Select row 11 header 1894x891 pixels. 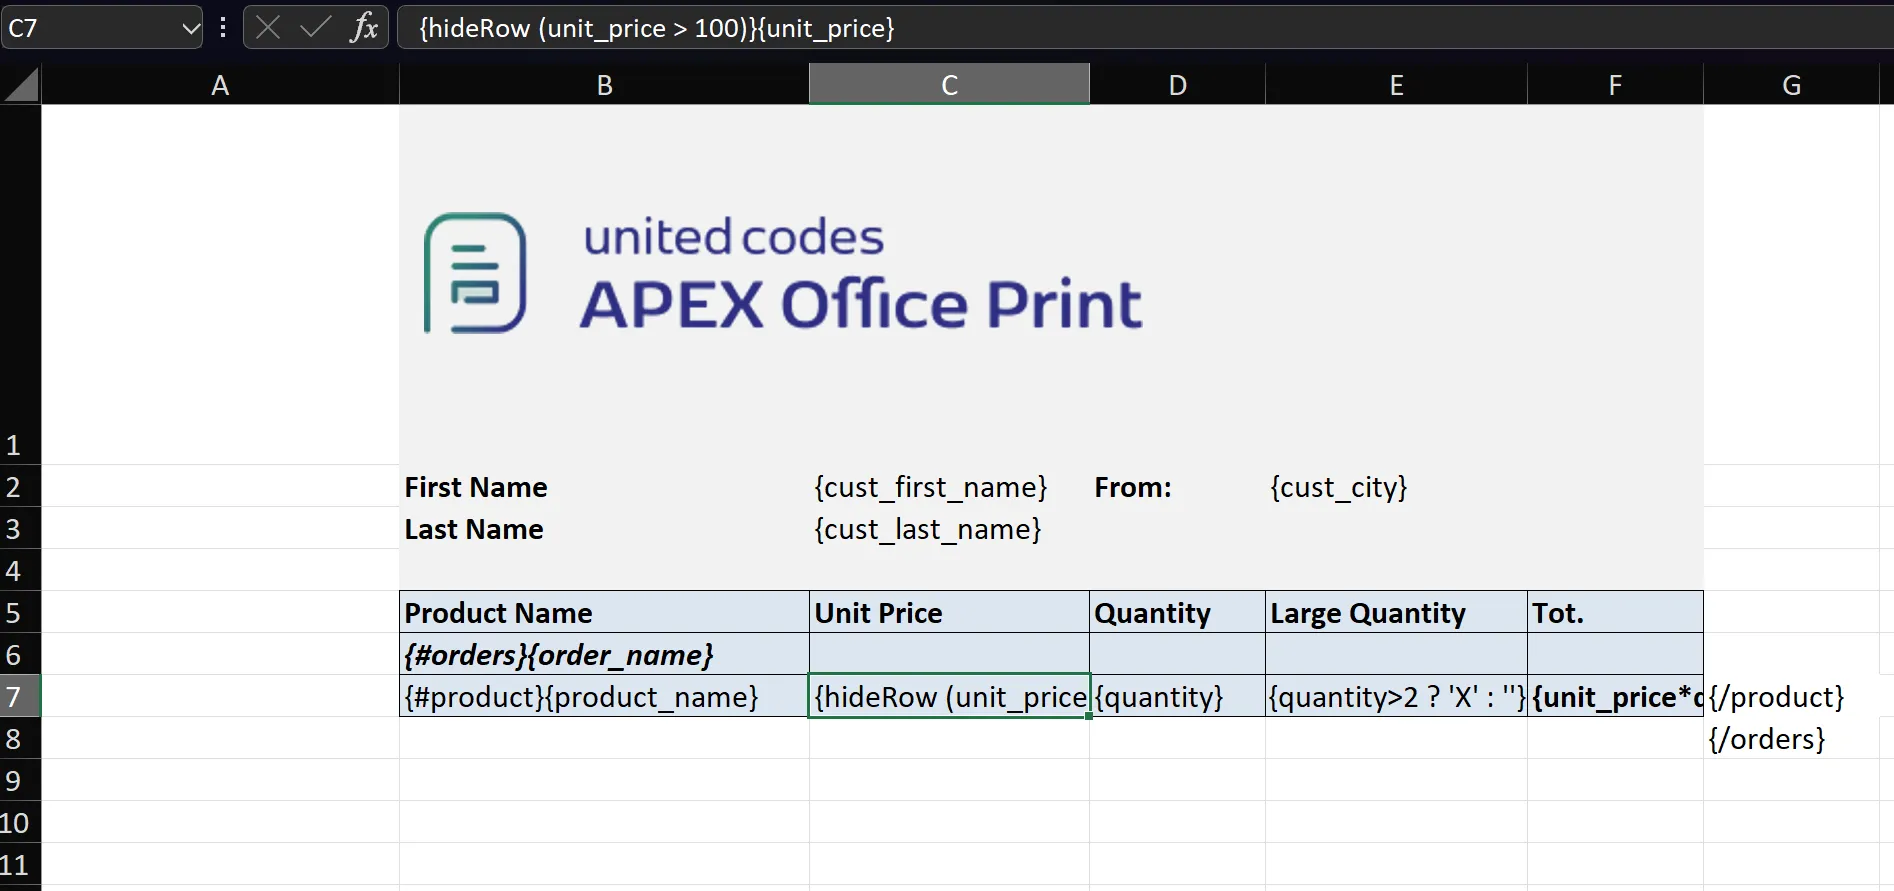click(20, 864)
